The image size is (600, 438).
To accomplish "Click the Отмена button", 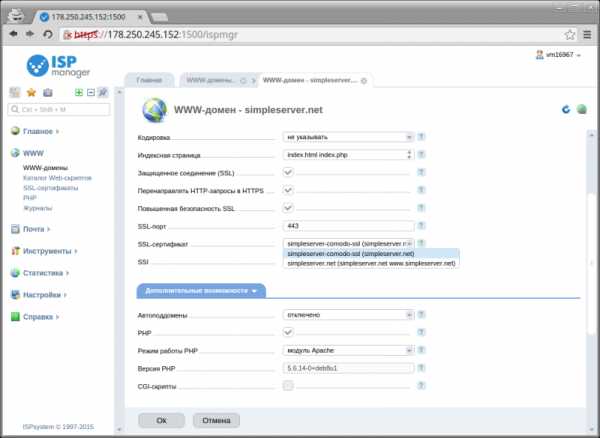I will [216, 420].
